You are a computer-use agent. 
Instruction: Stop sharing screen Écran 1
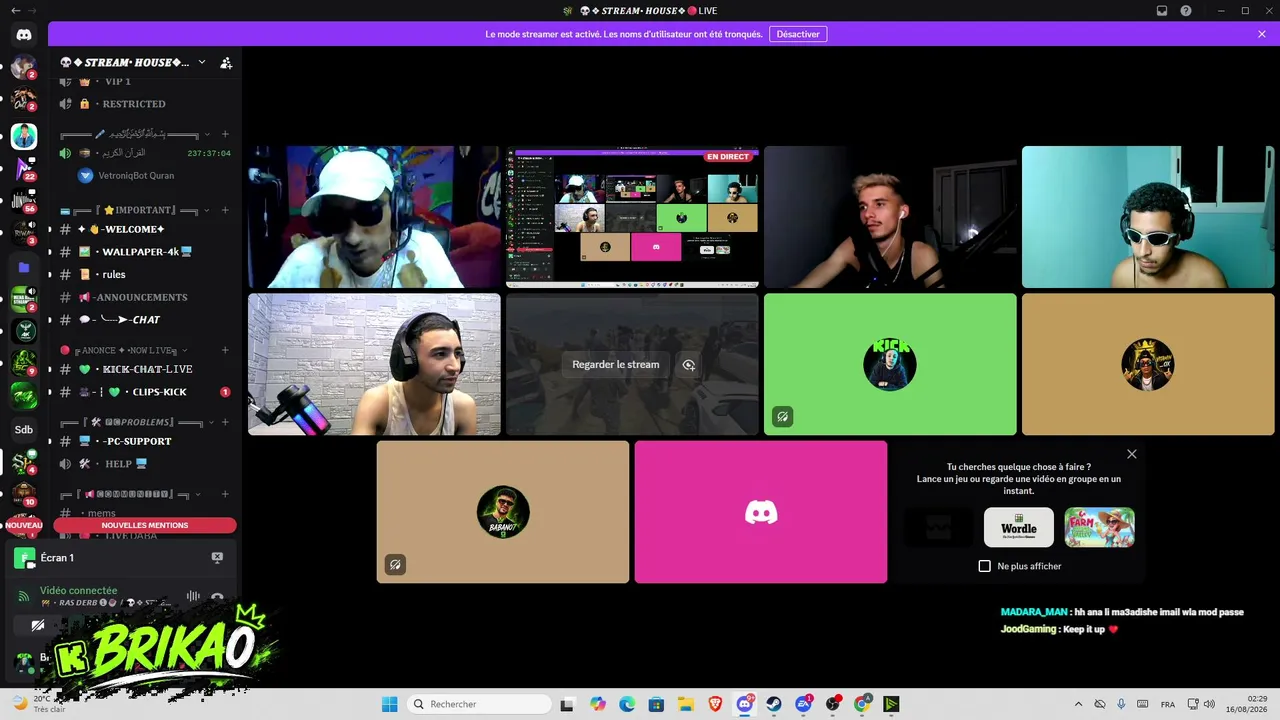[217, 558]
